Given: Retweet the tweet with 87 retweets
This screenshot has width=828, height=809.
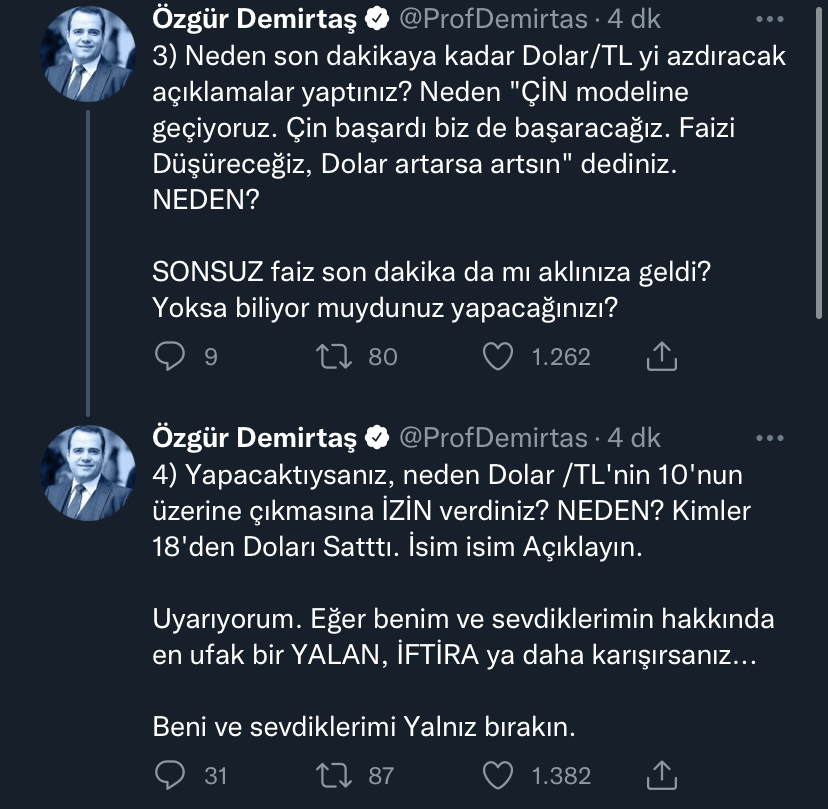Looking at the screenshot, I should (x=334, y=775).
